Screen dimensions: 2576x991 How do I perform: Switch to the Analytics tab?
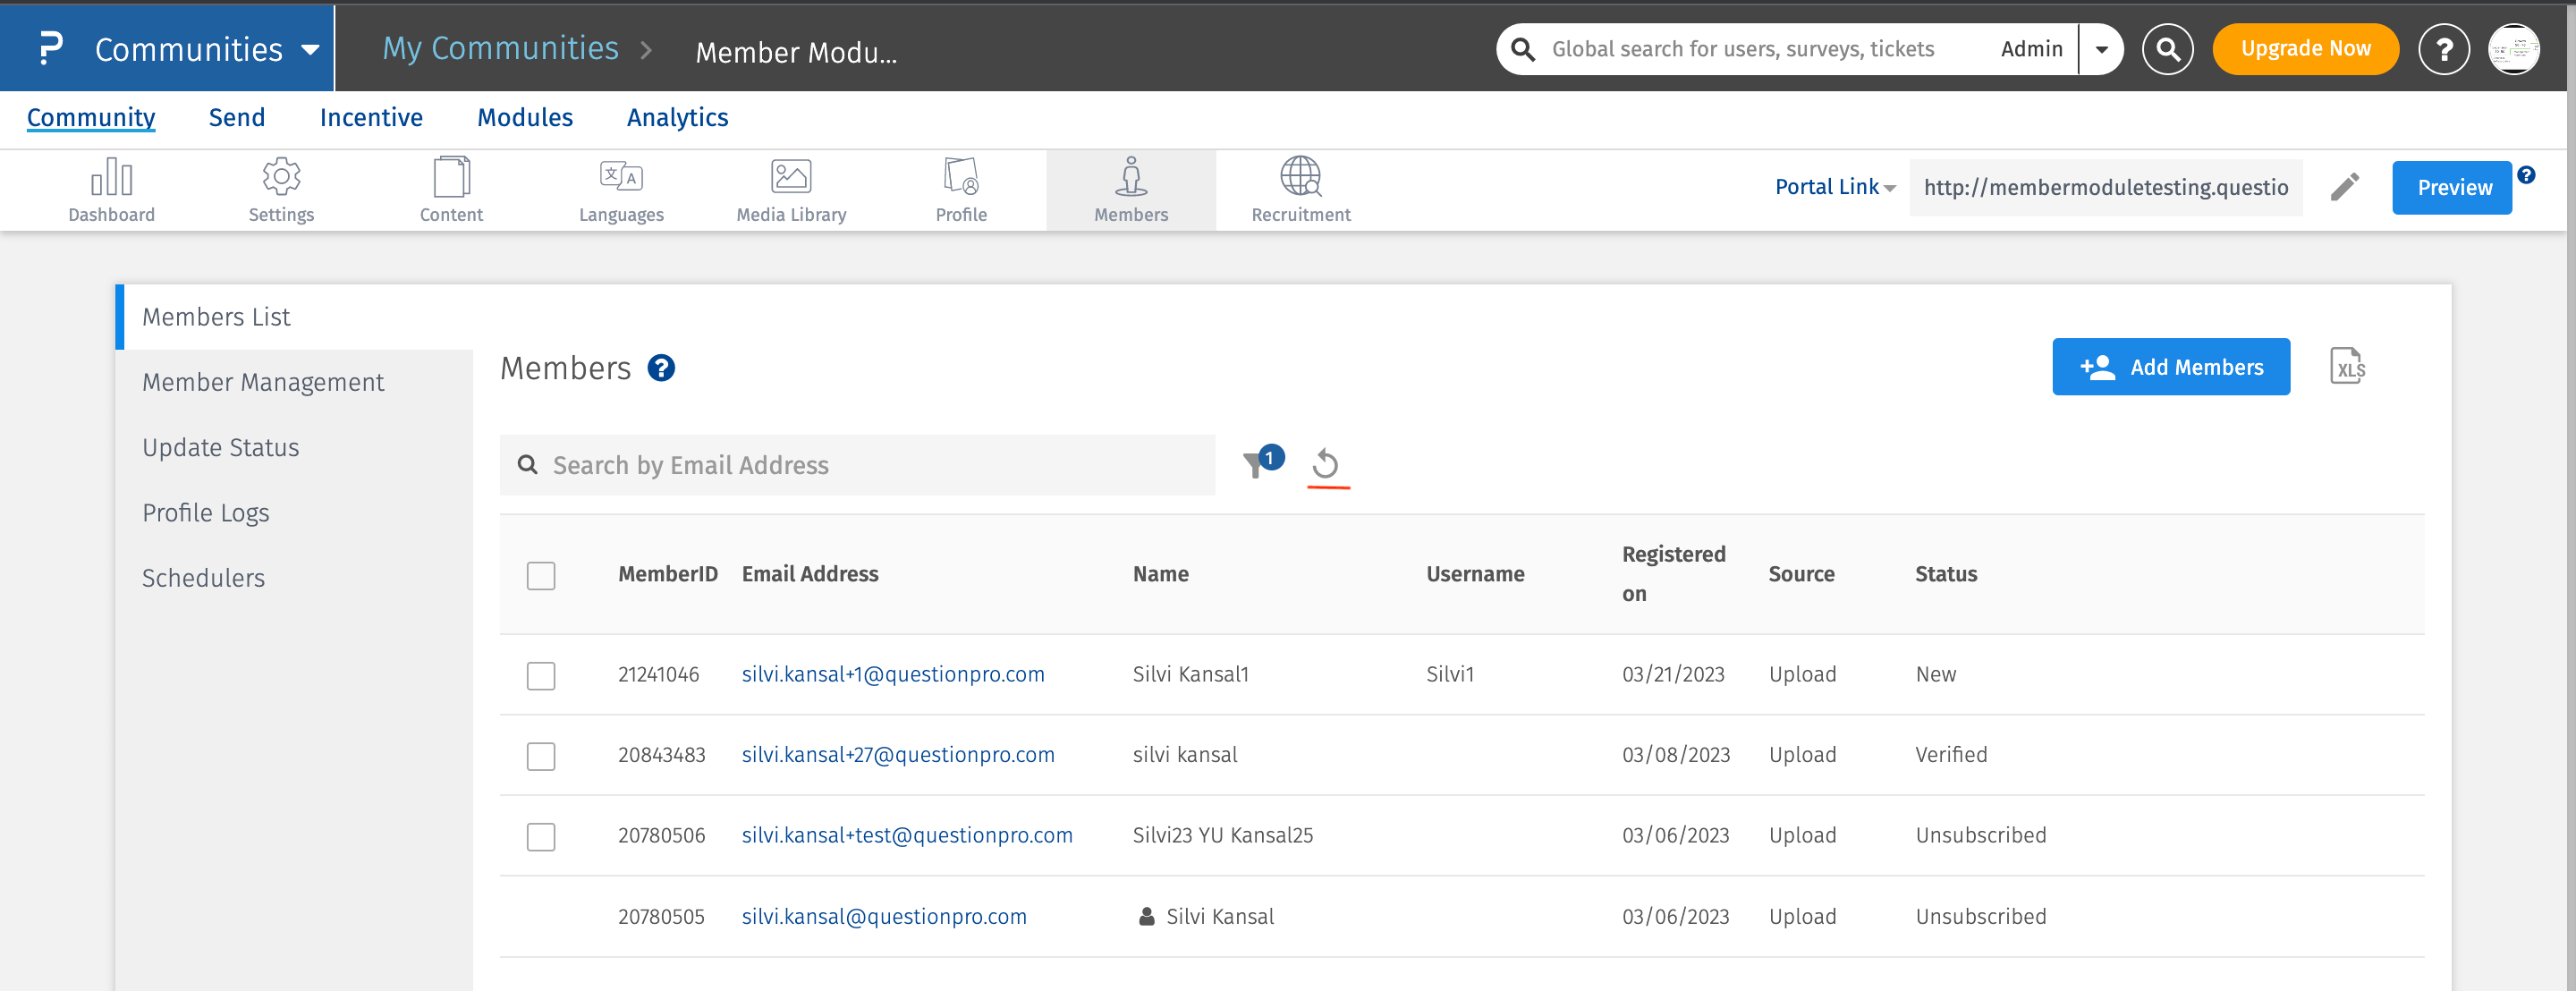point(677,118)
